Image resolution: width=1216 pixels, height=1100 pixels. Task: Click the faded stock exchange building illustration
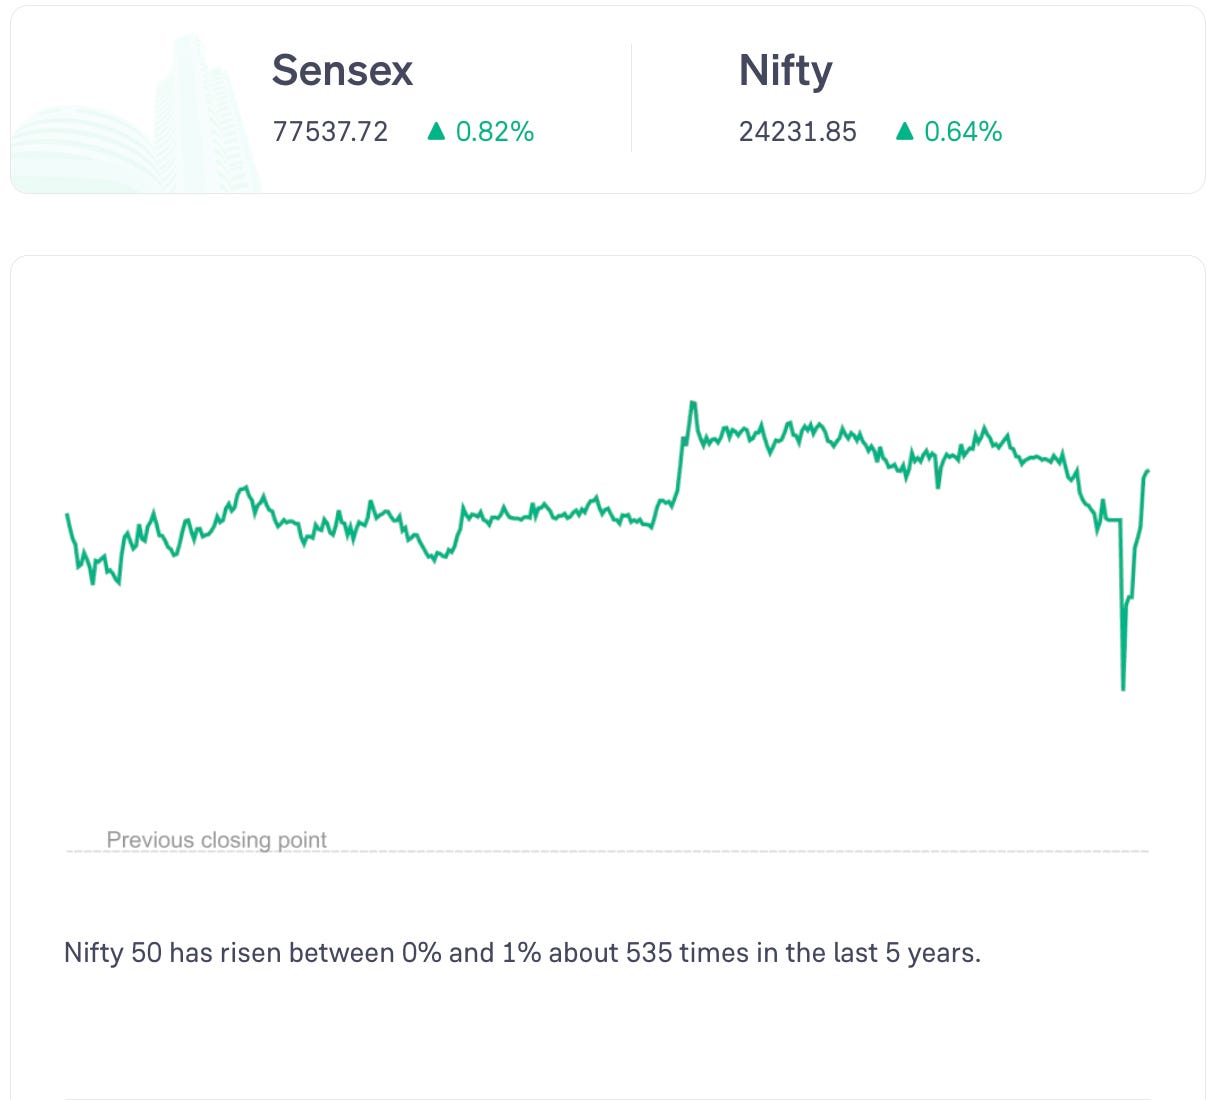click(x=135, y=115)
